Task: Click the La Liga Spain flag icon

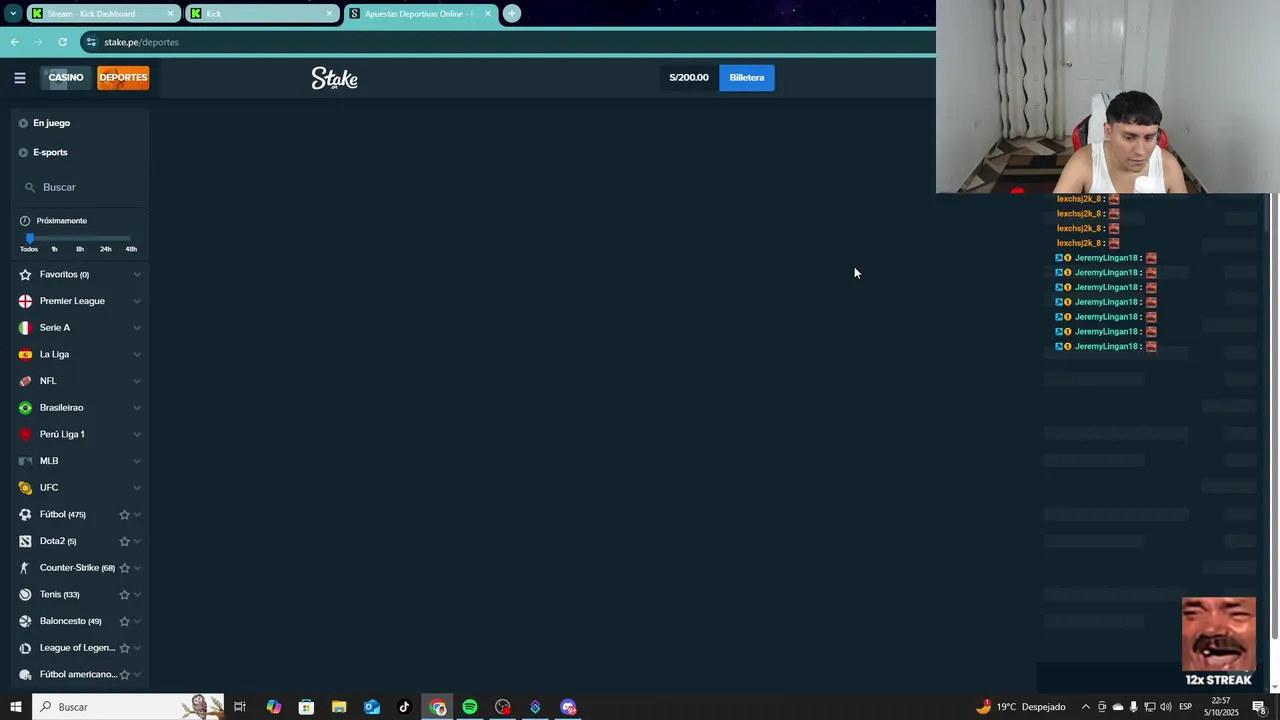Action: point(25,354)
